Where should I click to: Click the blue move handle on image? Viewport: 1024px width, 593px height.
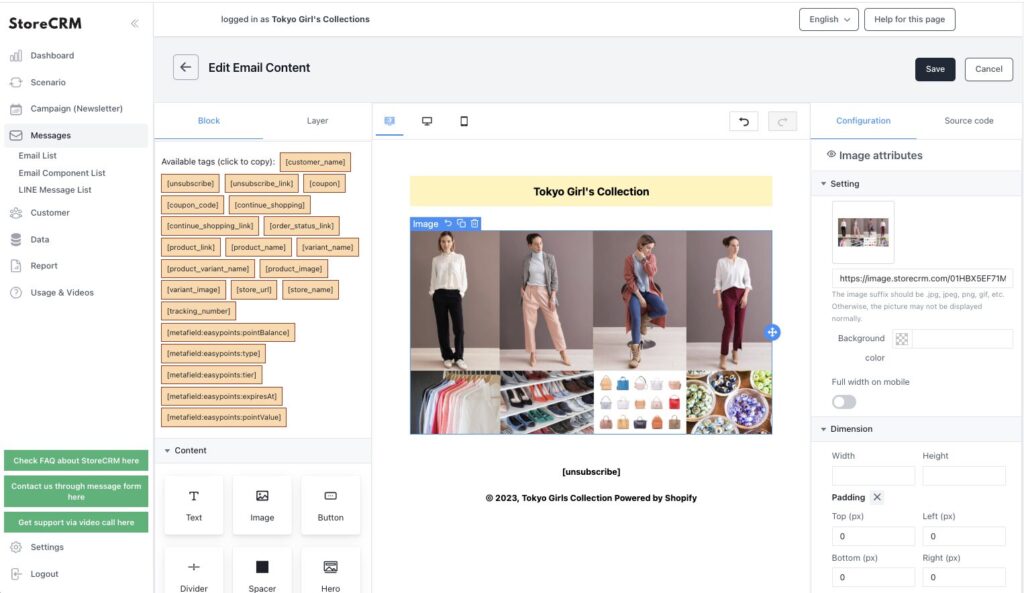coord(772,332)
